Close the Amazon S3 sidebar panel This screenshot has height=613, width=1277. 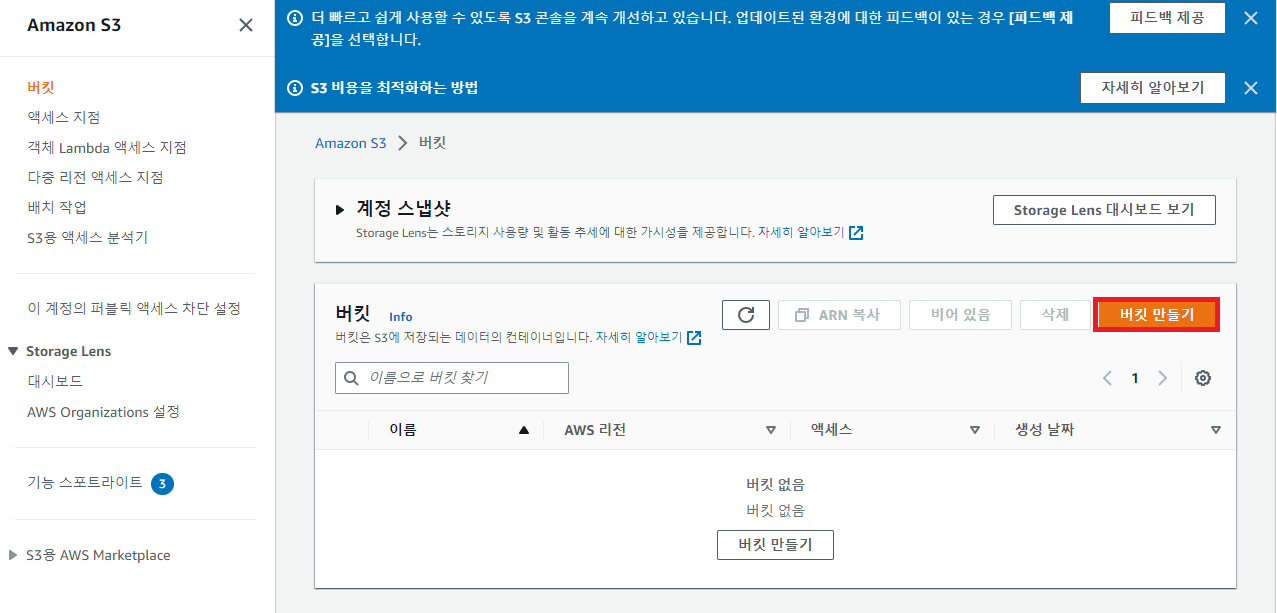246,25
